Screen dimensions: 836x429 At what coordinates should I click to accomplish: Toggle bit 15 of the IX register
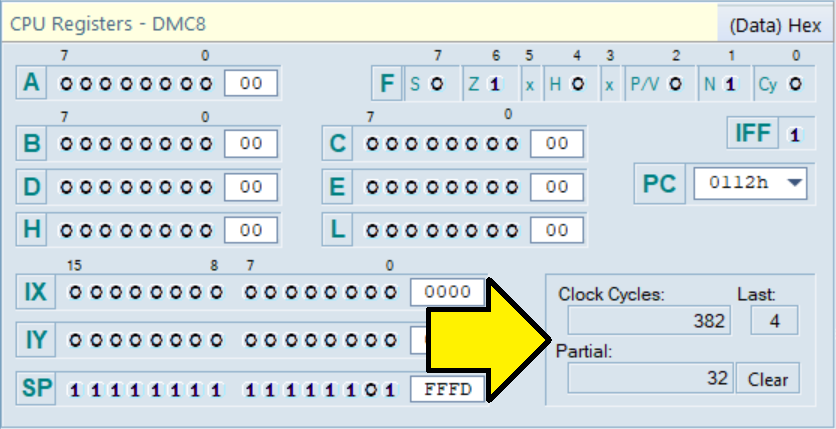pos(76,292)
